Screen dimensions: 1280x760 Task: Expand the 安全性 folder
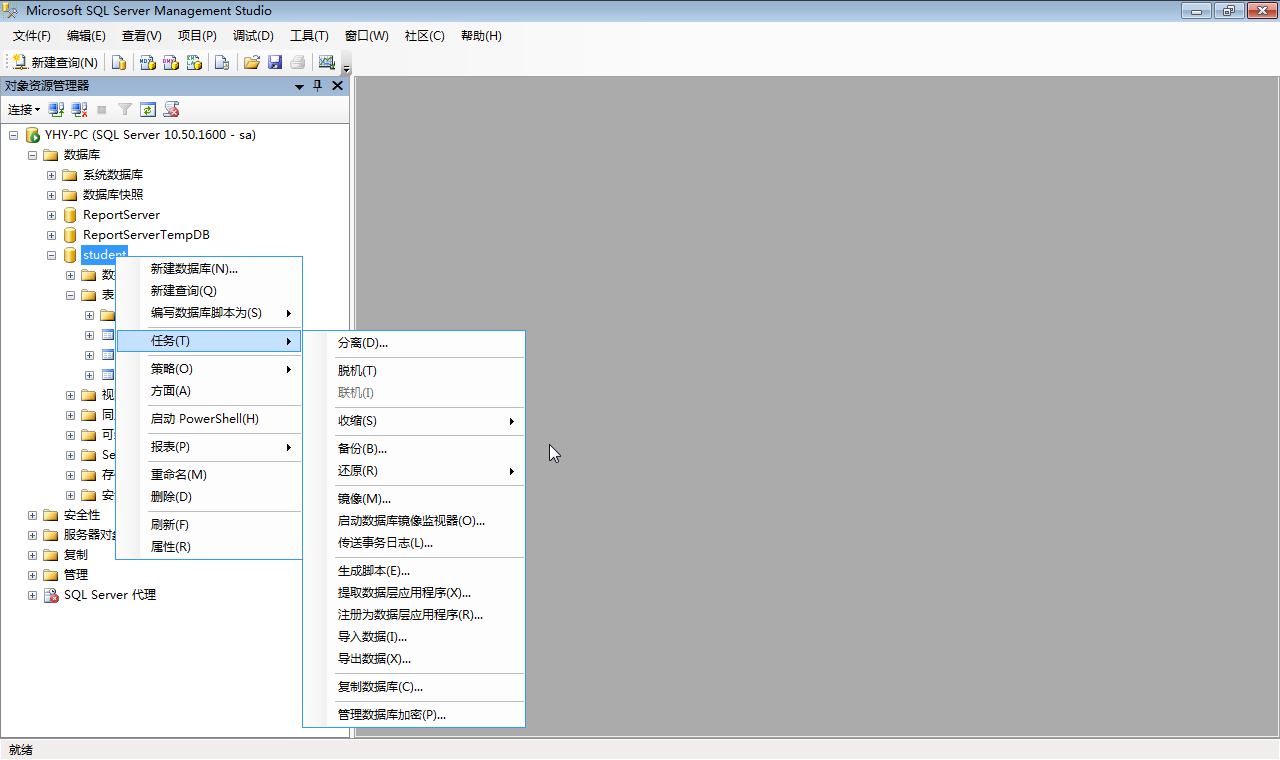[x=33, y=515]
